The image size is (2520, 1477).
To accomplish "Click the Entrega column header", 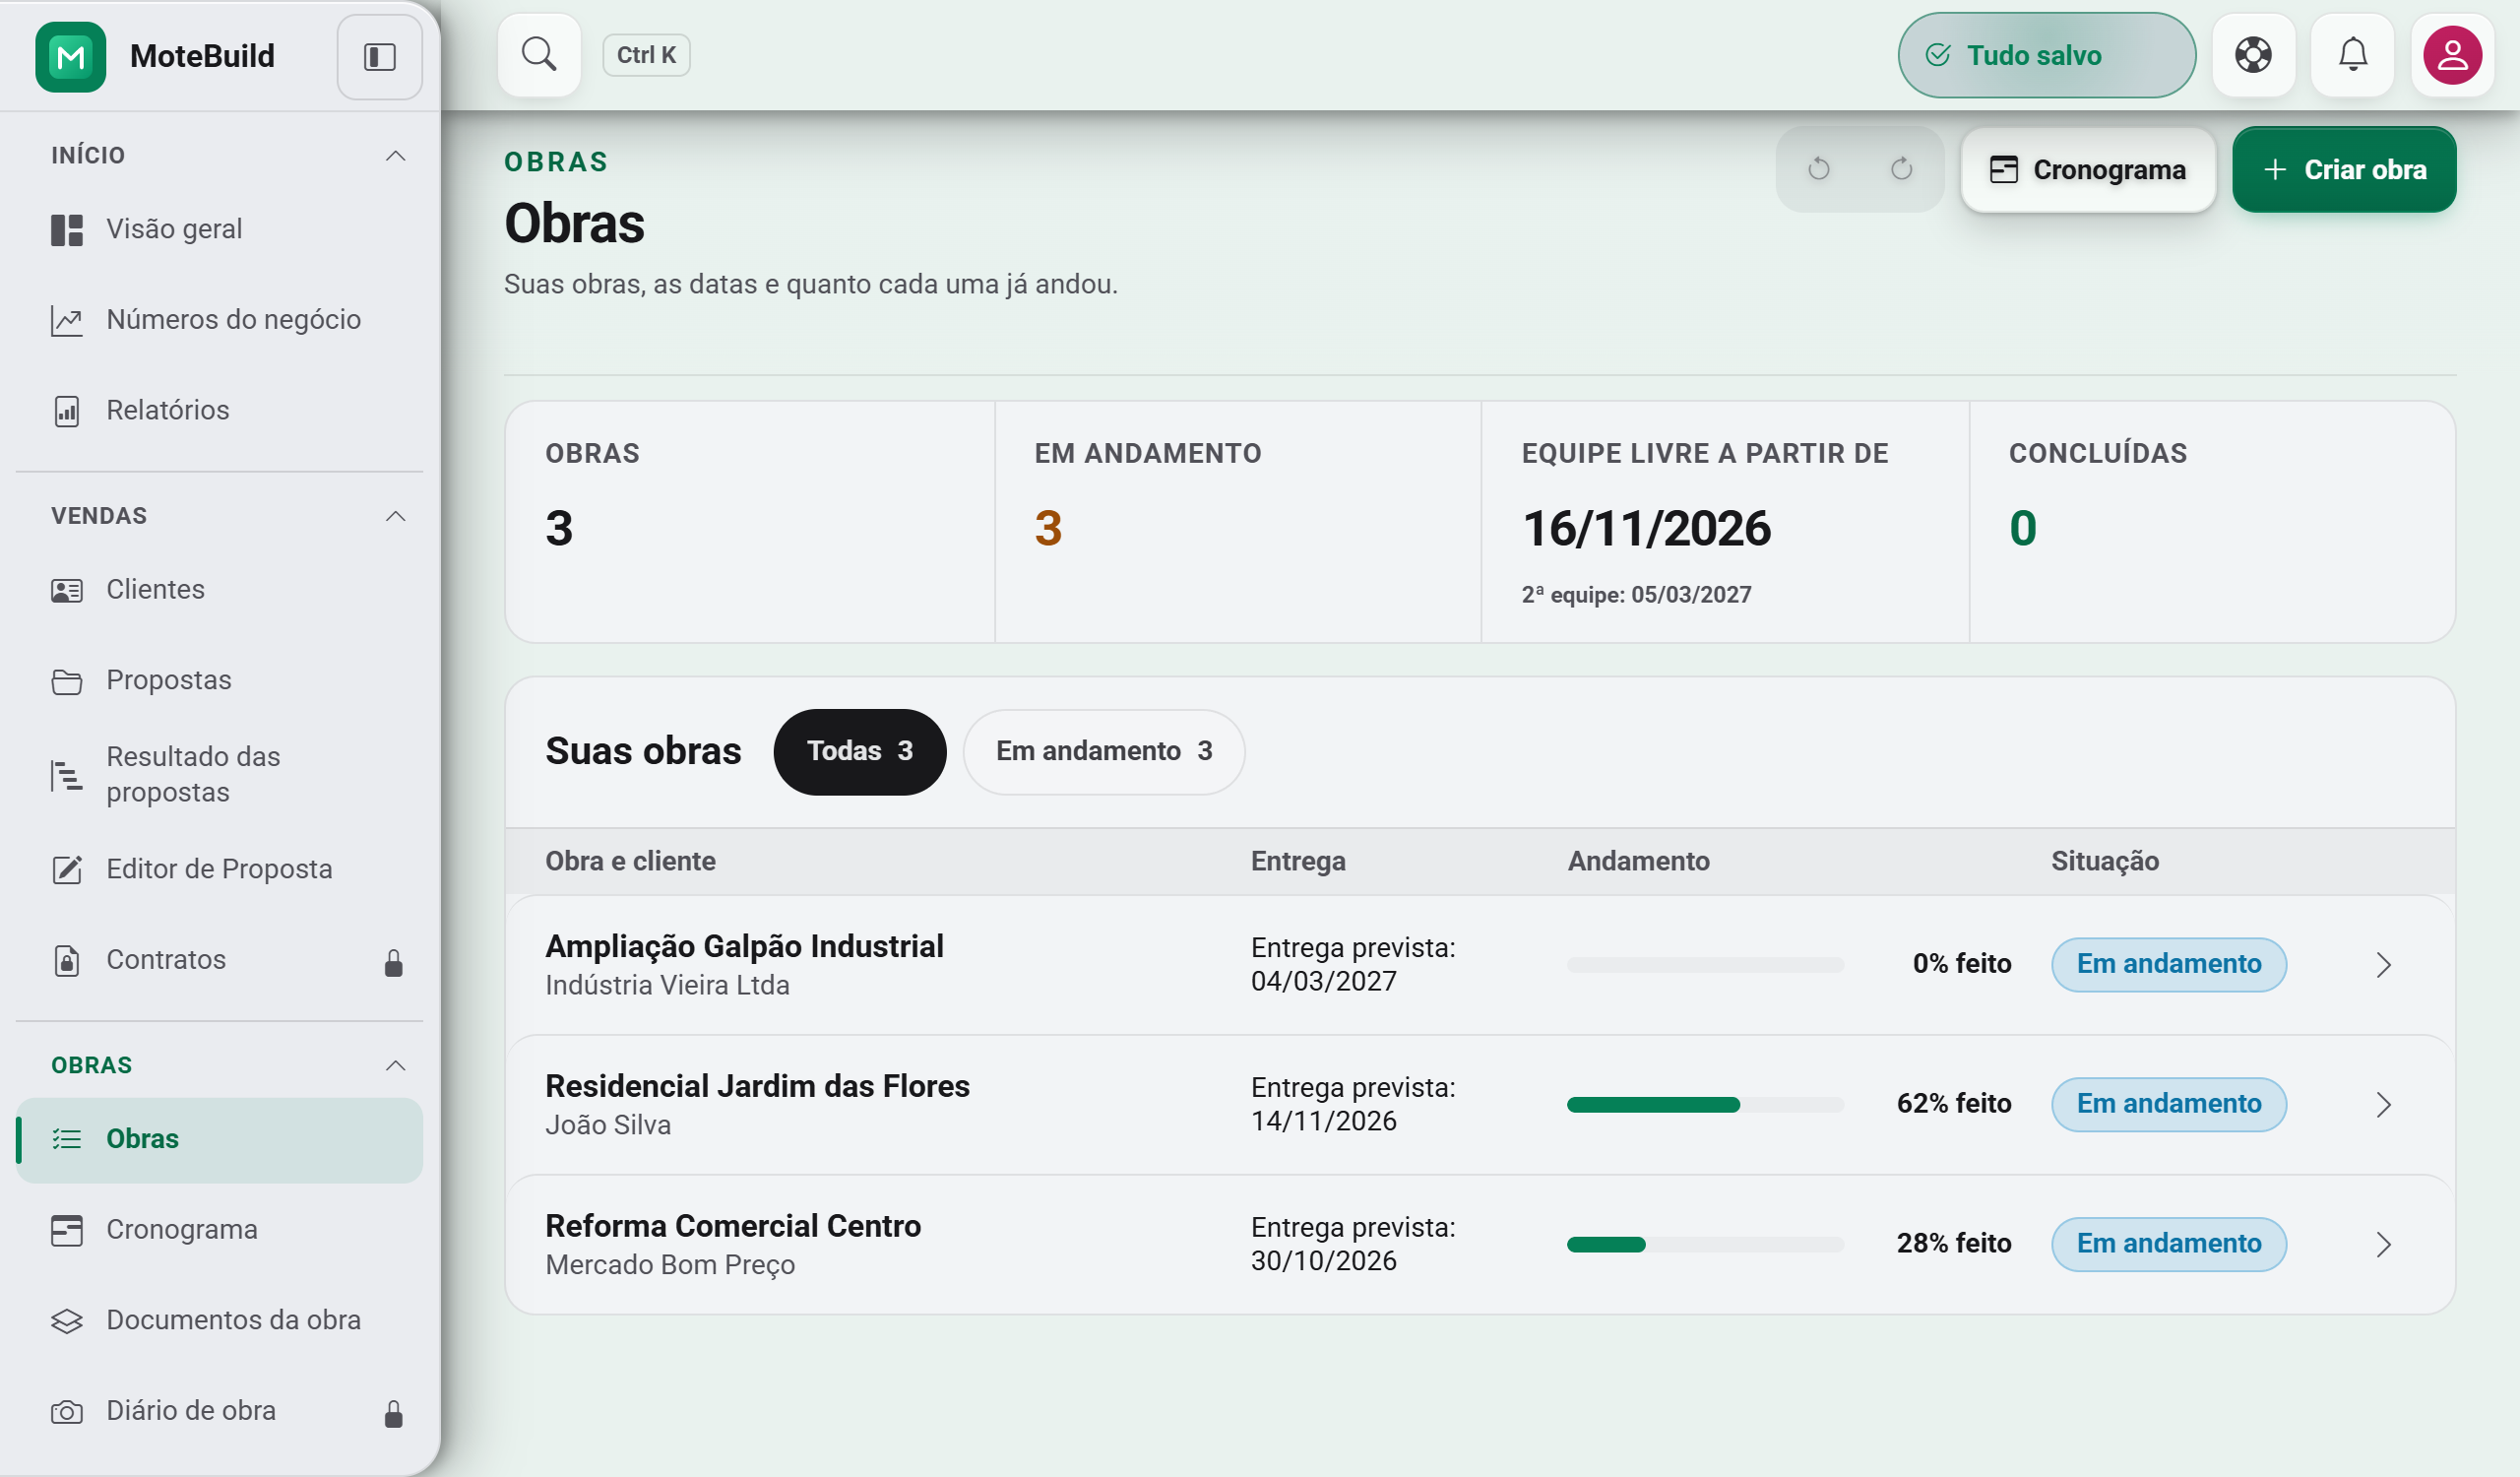I will [x=1298, y=861].
